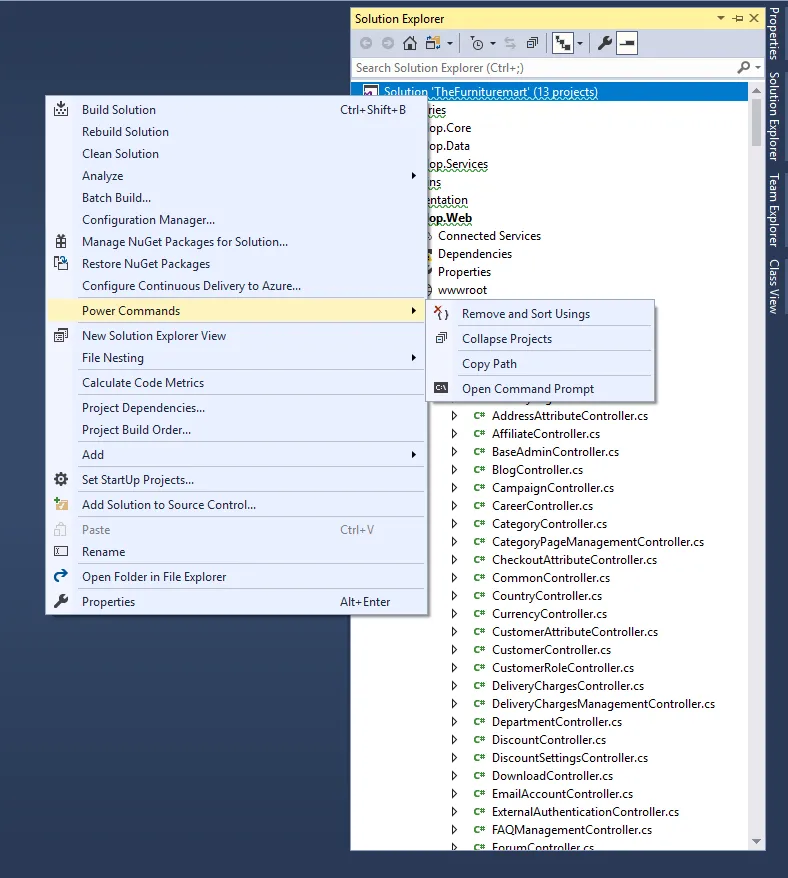Viewport: 788px width, 878px height.
Task: Click the Set StartUp Projects gear icon
Action: pos(60,479)
